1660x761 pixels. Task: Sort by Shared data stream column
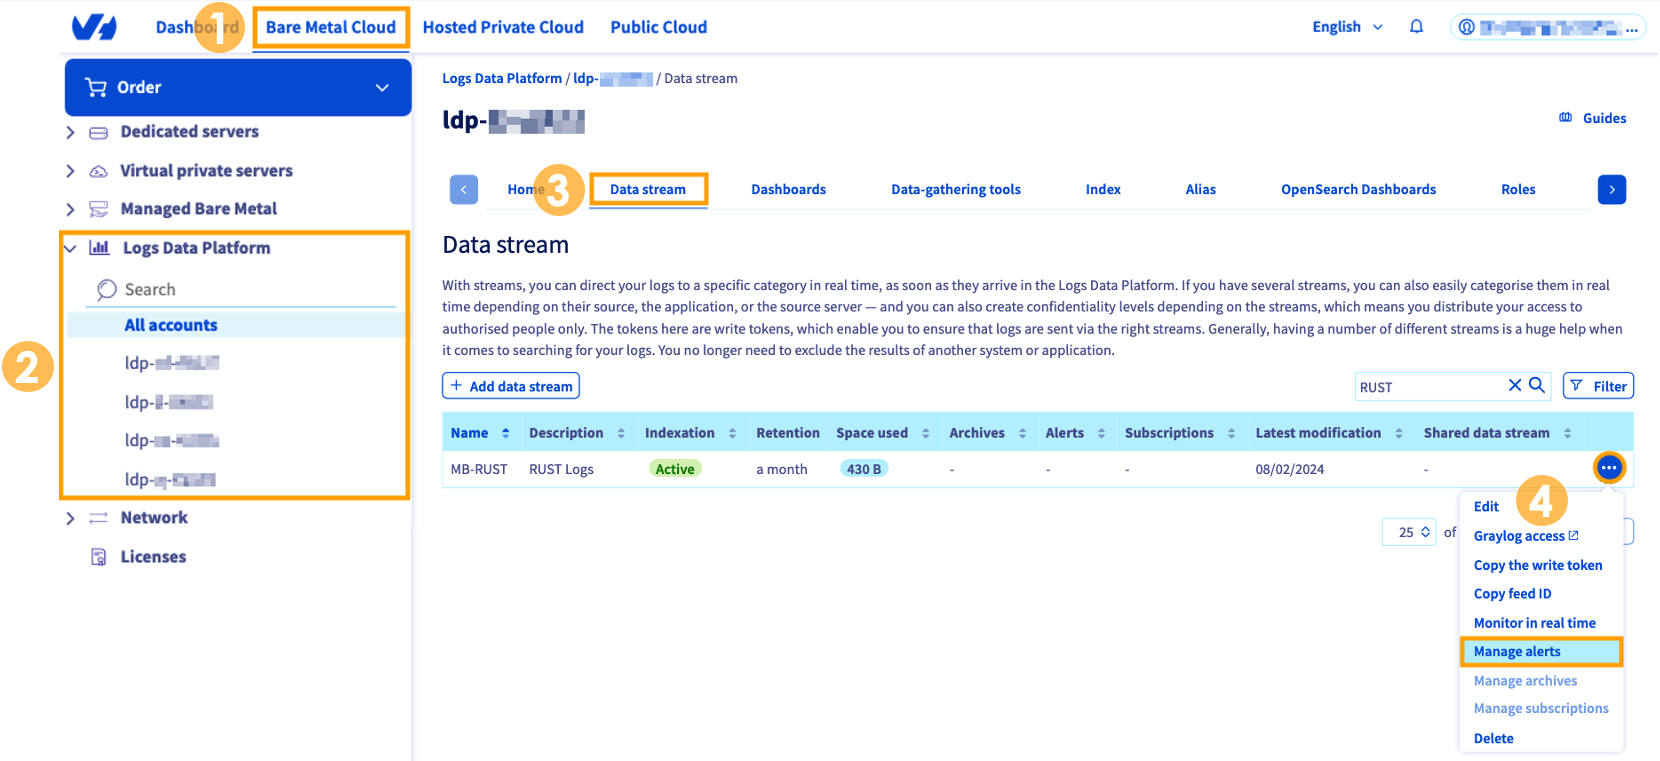[1567, 433]
